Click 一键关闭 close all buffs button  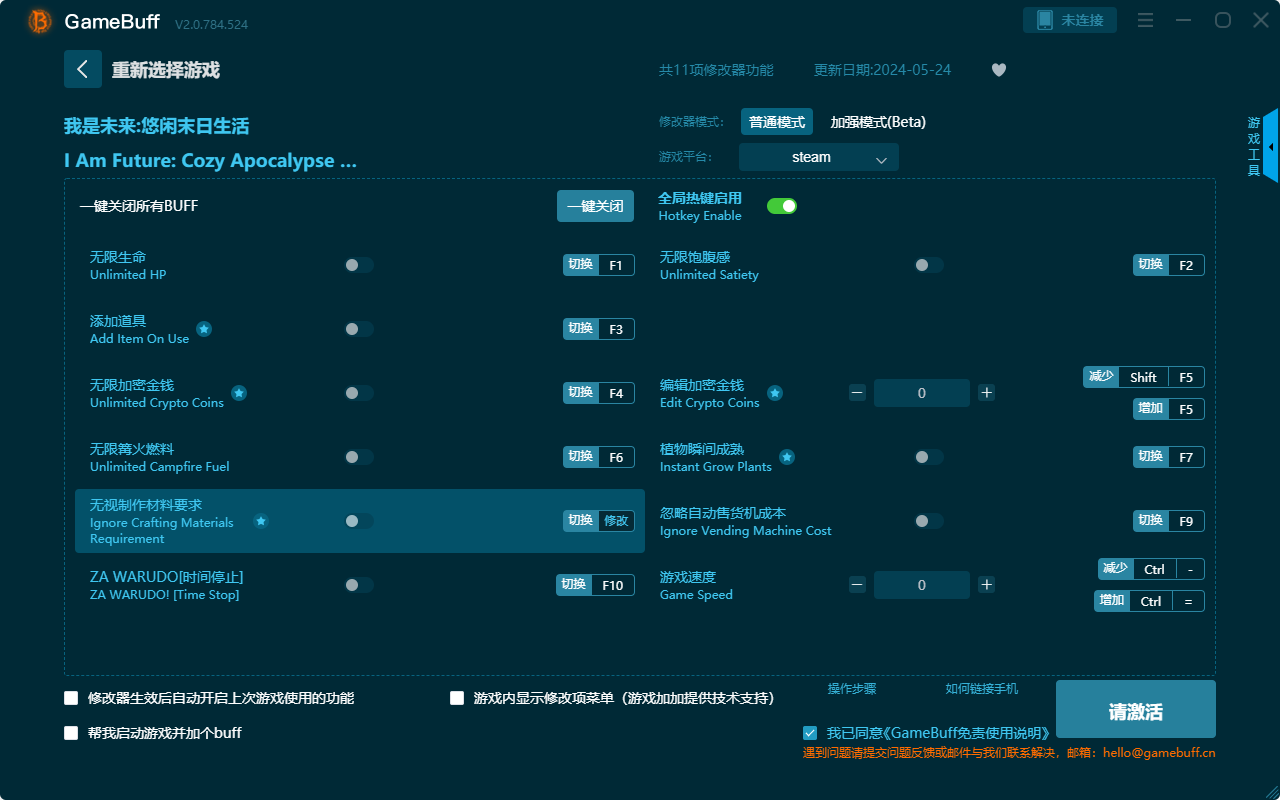tap(595, 206)
